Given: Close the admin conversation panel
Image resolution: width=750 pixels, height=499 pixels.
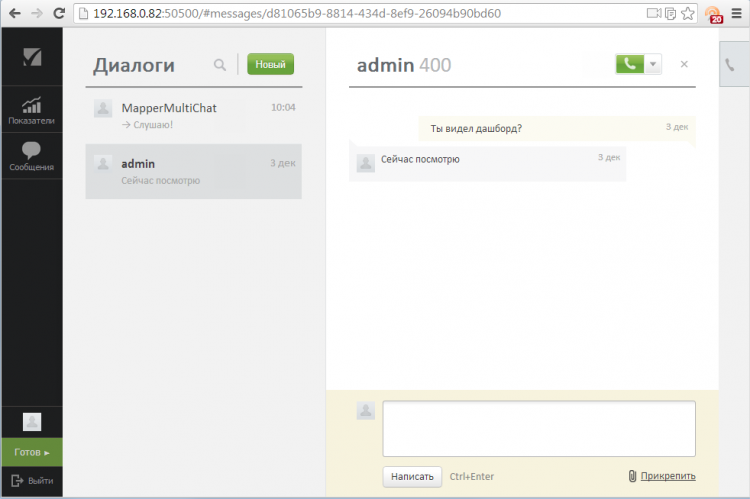Looking at the screenshot, I should [684, 64].
